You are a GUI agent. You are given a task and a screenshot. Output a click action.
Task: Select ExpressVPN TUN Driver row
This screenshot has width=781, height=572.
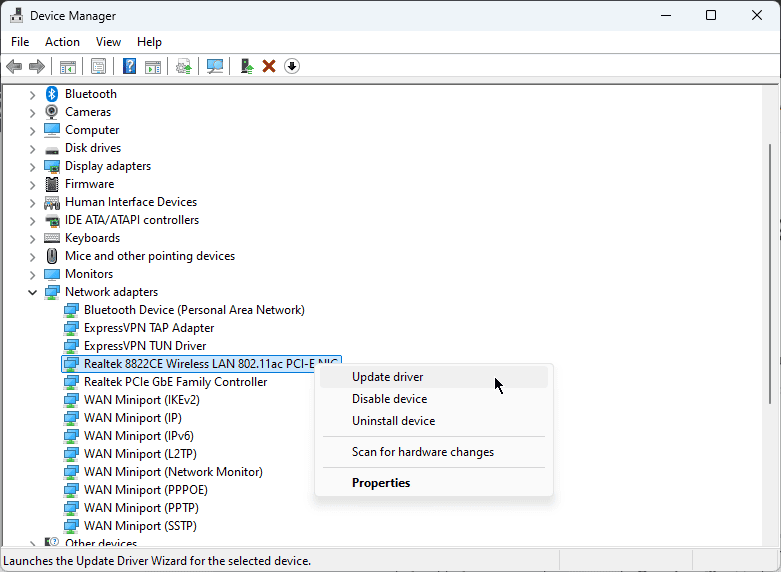145,346
